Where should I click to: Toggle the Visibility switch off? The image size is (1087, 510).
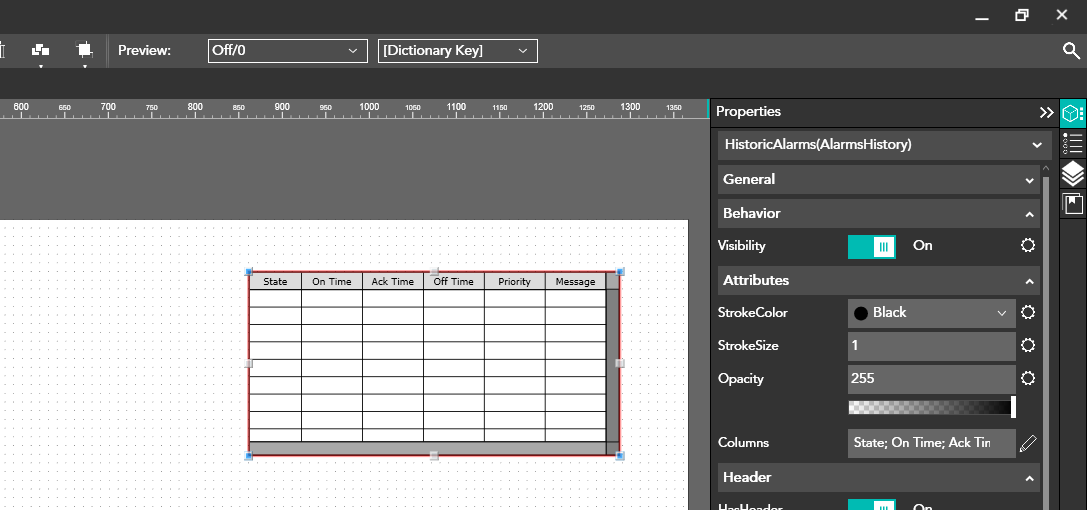coord(871,246)
